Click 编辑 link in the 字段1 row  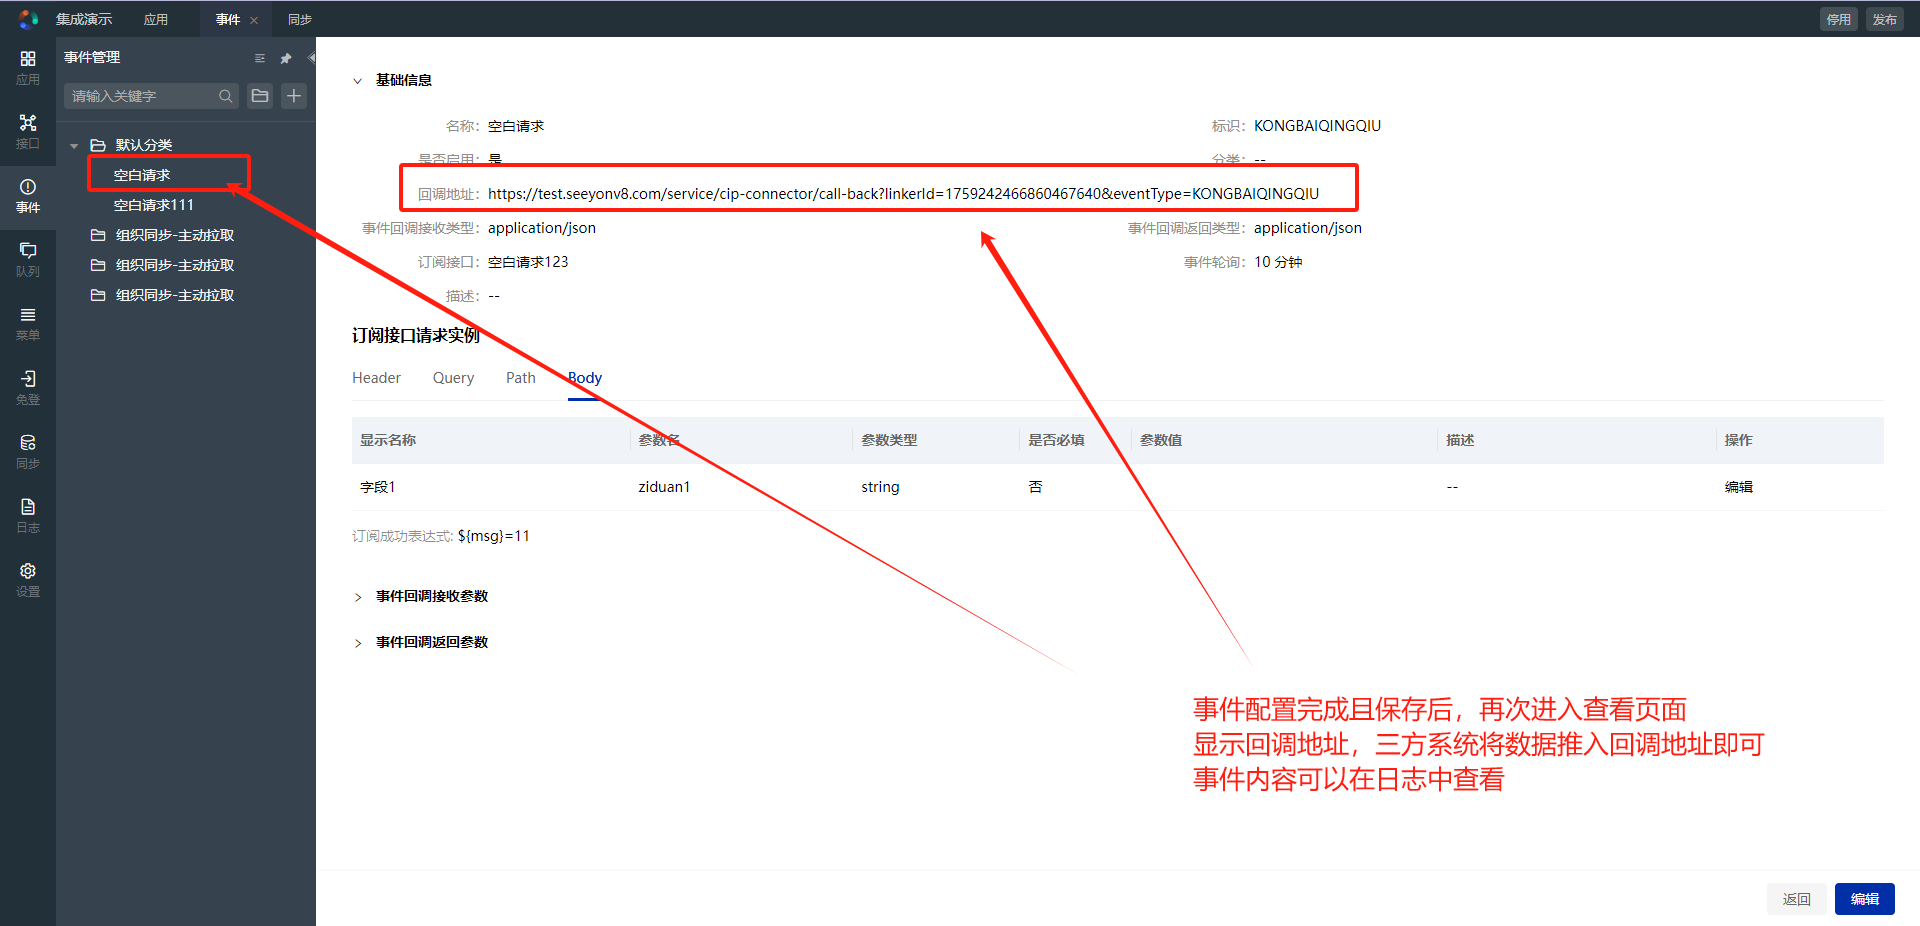point(1738,487)
